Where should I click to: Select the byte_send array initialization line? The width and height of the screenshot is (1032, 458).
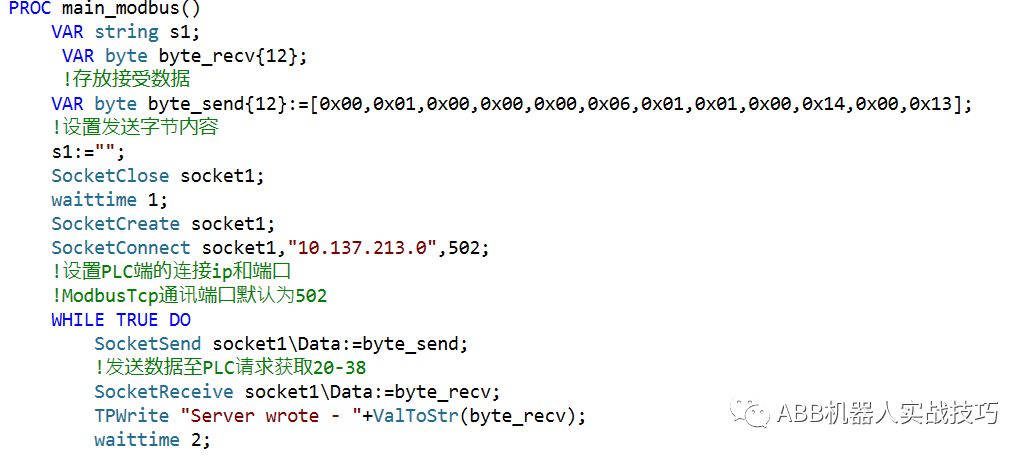(511, 104)
